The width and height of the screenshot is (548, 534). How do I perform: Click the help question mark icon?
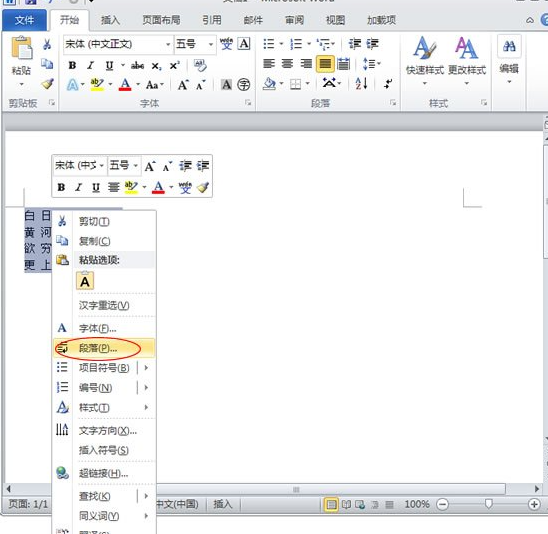(x=545, y=20)
